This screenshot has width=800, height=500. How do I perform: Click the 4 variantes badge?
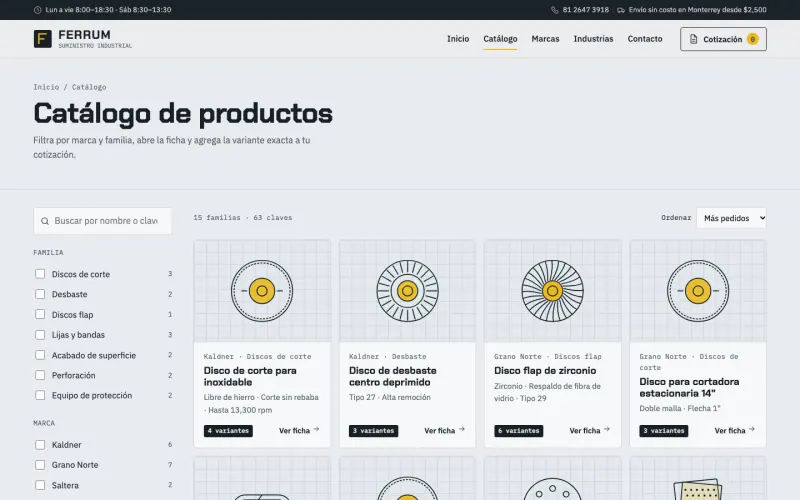click(228, 431)
